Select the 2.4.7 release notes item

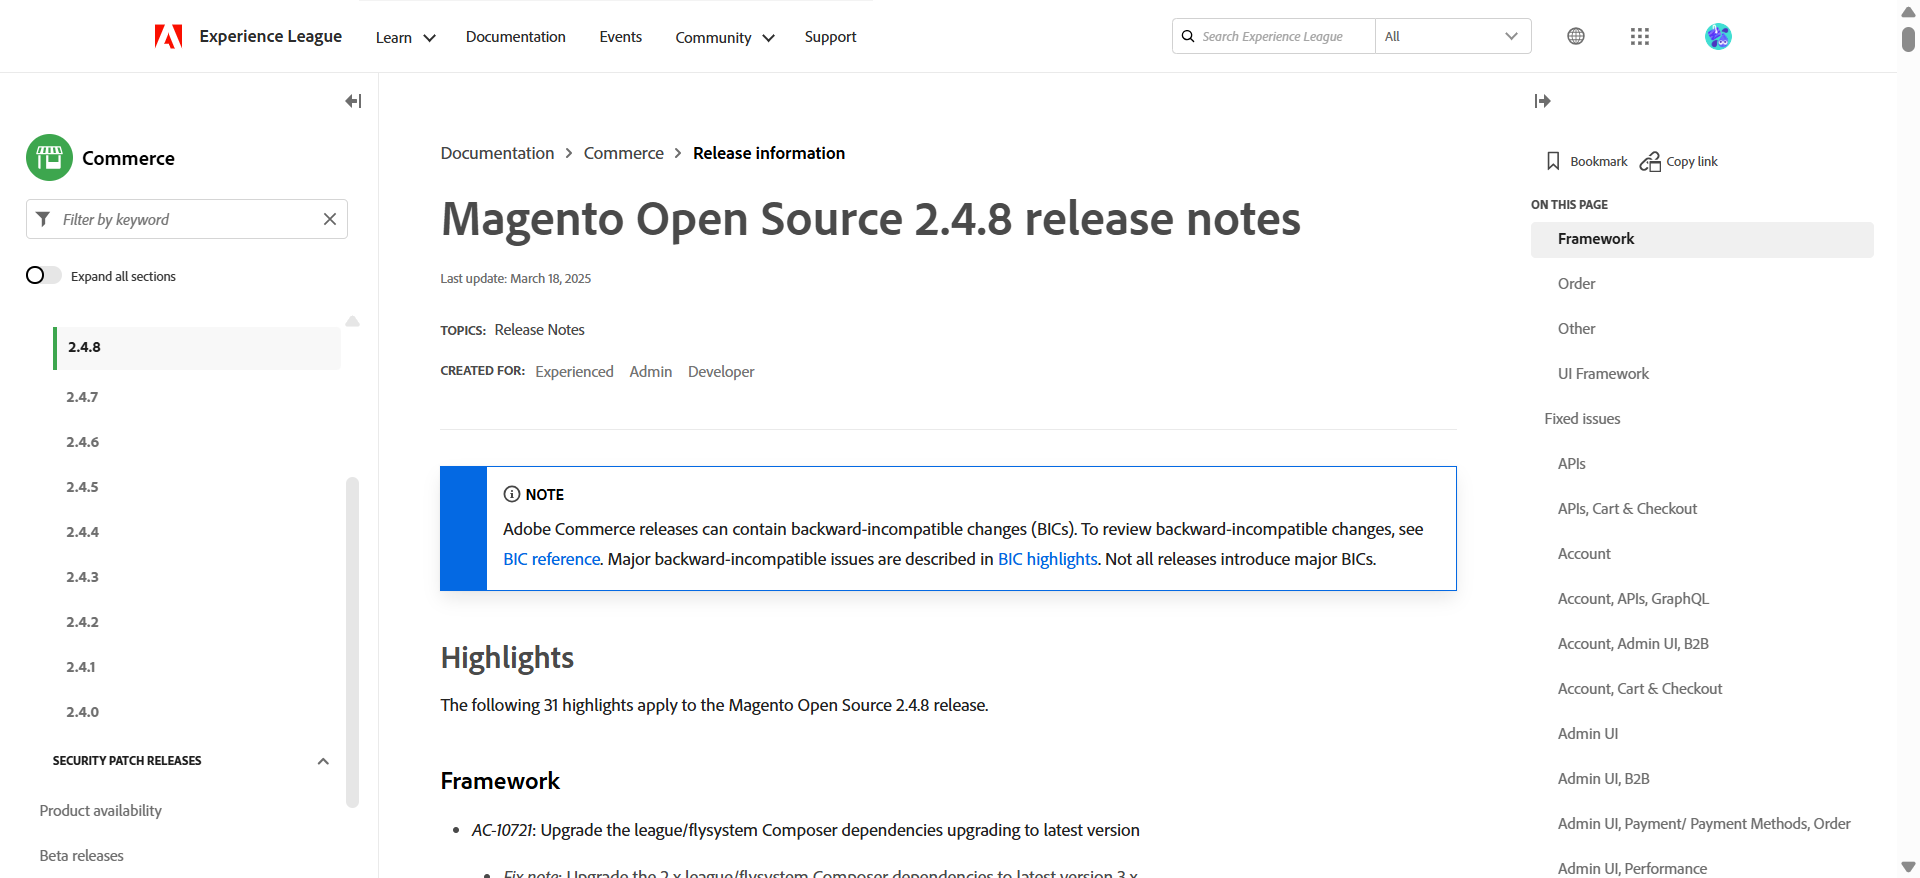coord(82,397)
